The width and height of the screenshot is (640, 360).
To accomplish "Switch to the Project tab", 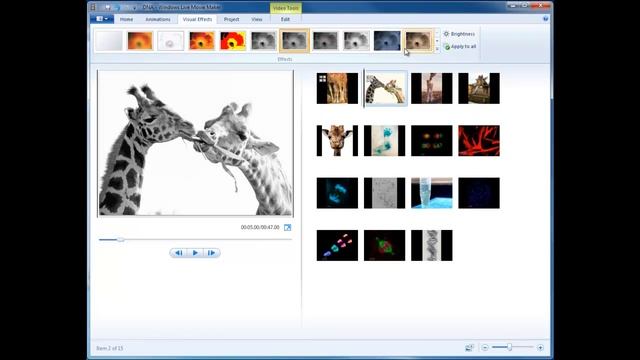I will pyautogui.click(x=231, y=19).
